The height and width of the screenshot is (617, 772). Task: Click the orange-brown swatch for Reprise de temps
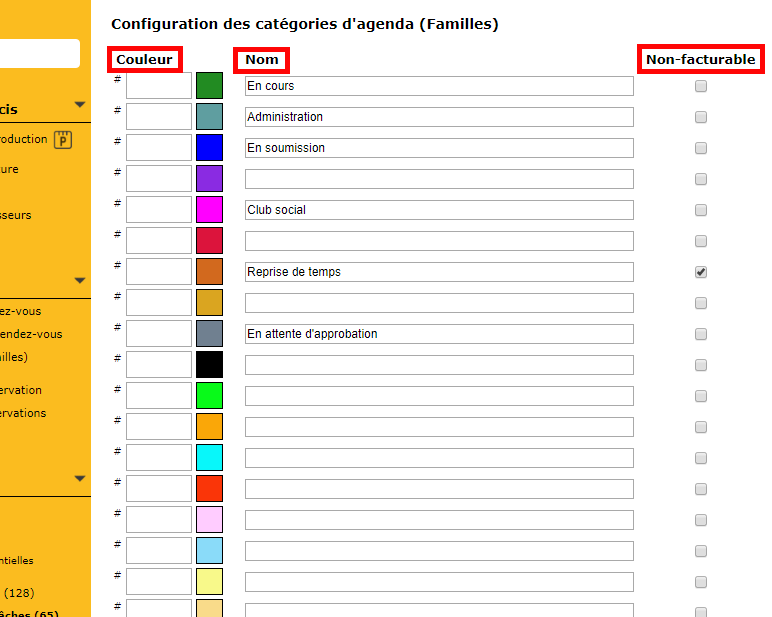click(209, 272)
